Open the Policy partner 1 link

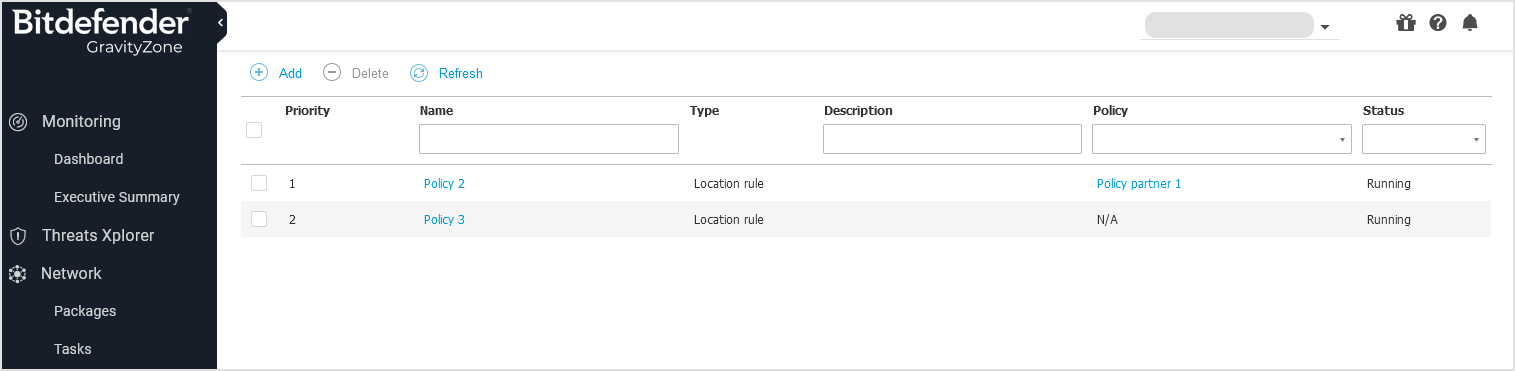1139,184
